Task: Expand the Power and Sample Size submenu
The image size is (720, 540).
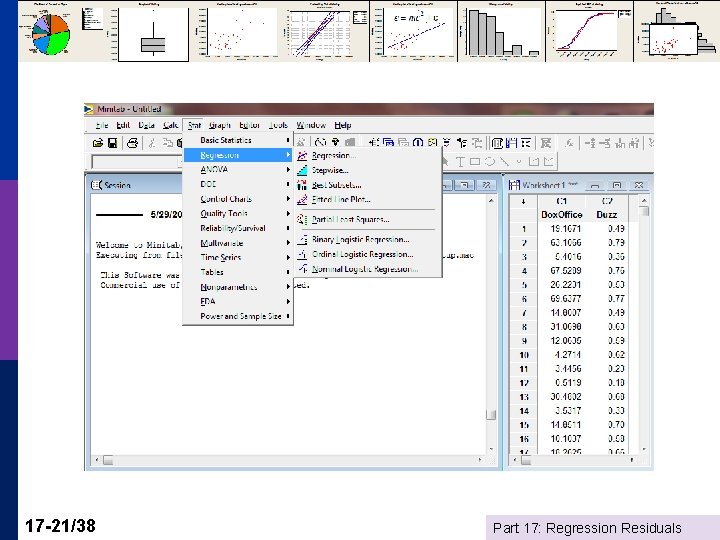Action: pos(238,316)
